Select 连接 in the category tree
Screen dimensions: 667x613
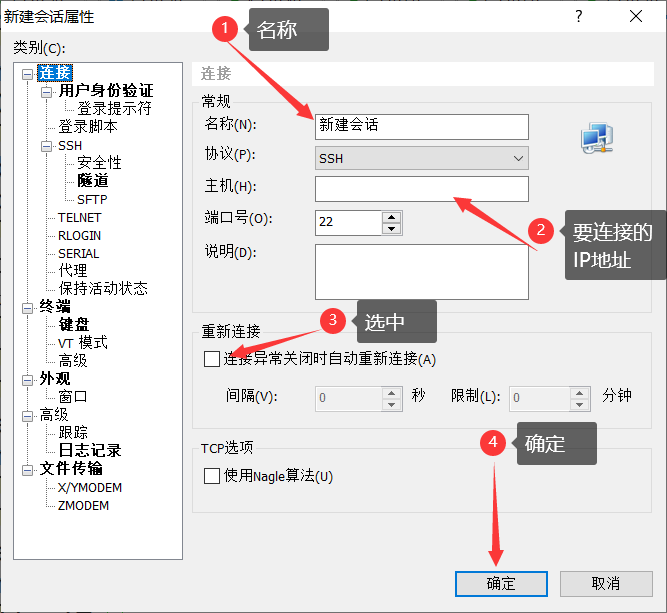tap(55, 73)
